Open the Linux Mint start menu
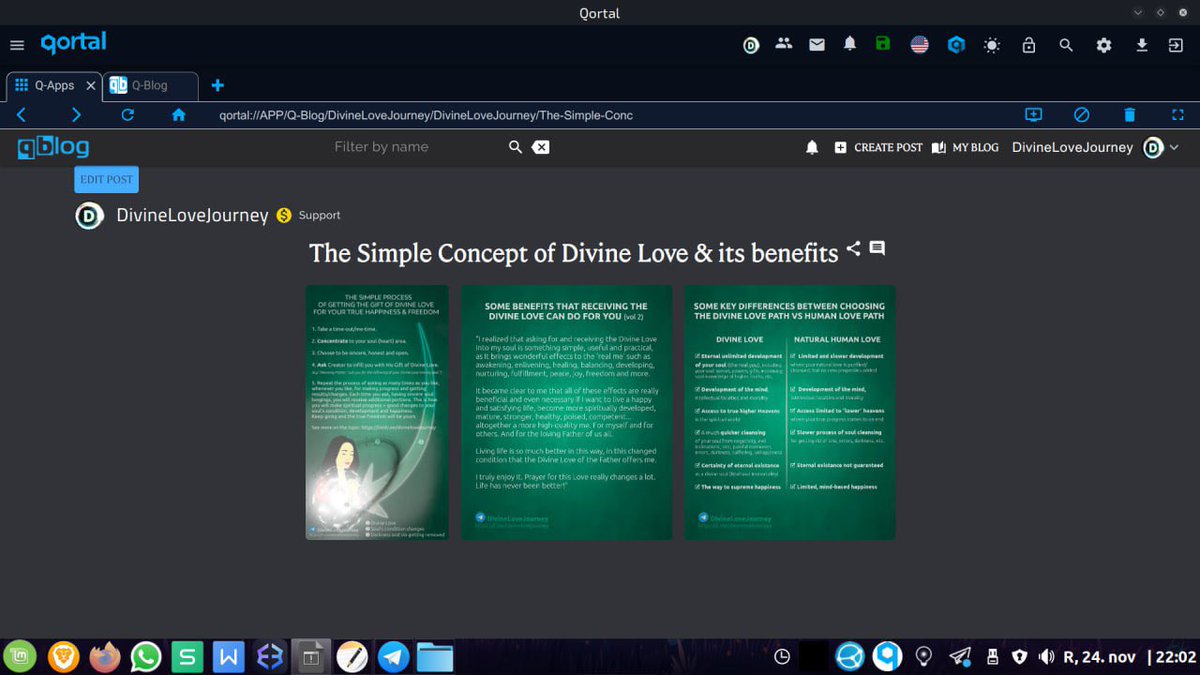This screenshot has width=1200, height=675. click(21, 656)
